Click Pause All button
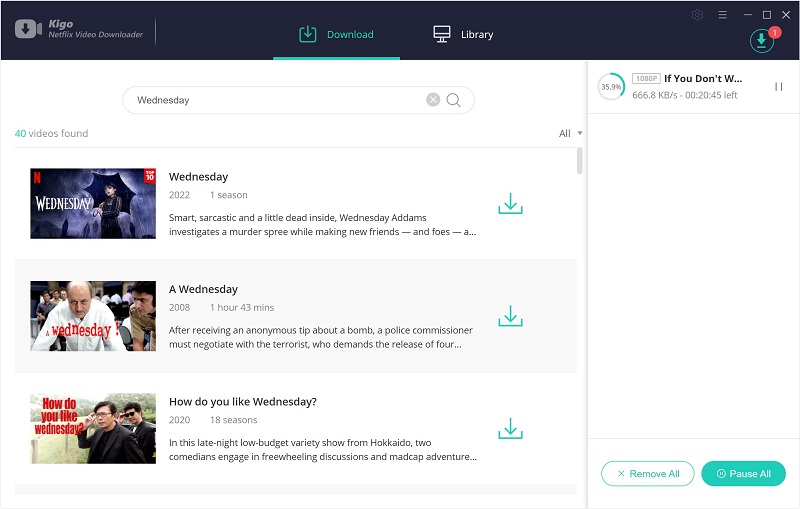This screenshot has height=509, width=800. click(743, 474)
